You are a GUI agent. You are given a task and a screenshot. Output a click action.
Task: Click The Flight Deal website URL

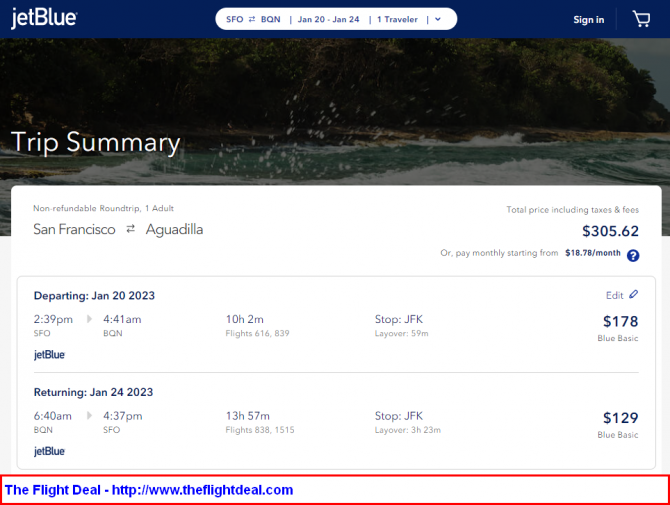coord(203,490)
